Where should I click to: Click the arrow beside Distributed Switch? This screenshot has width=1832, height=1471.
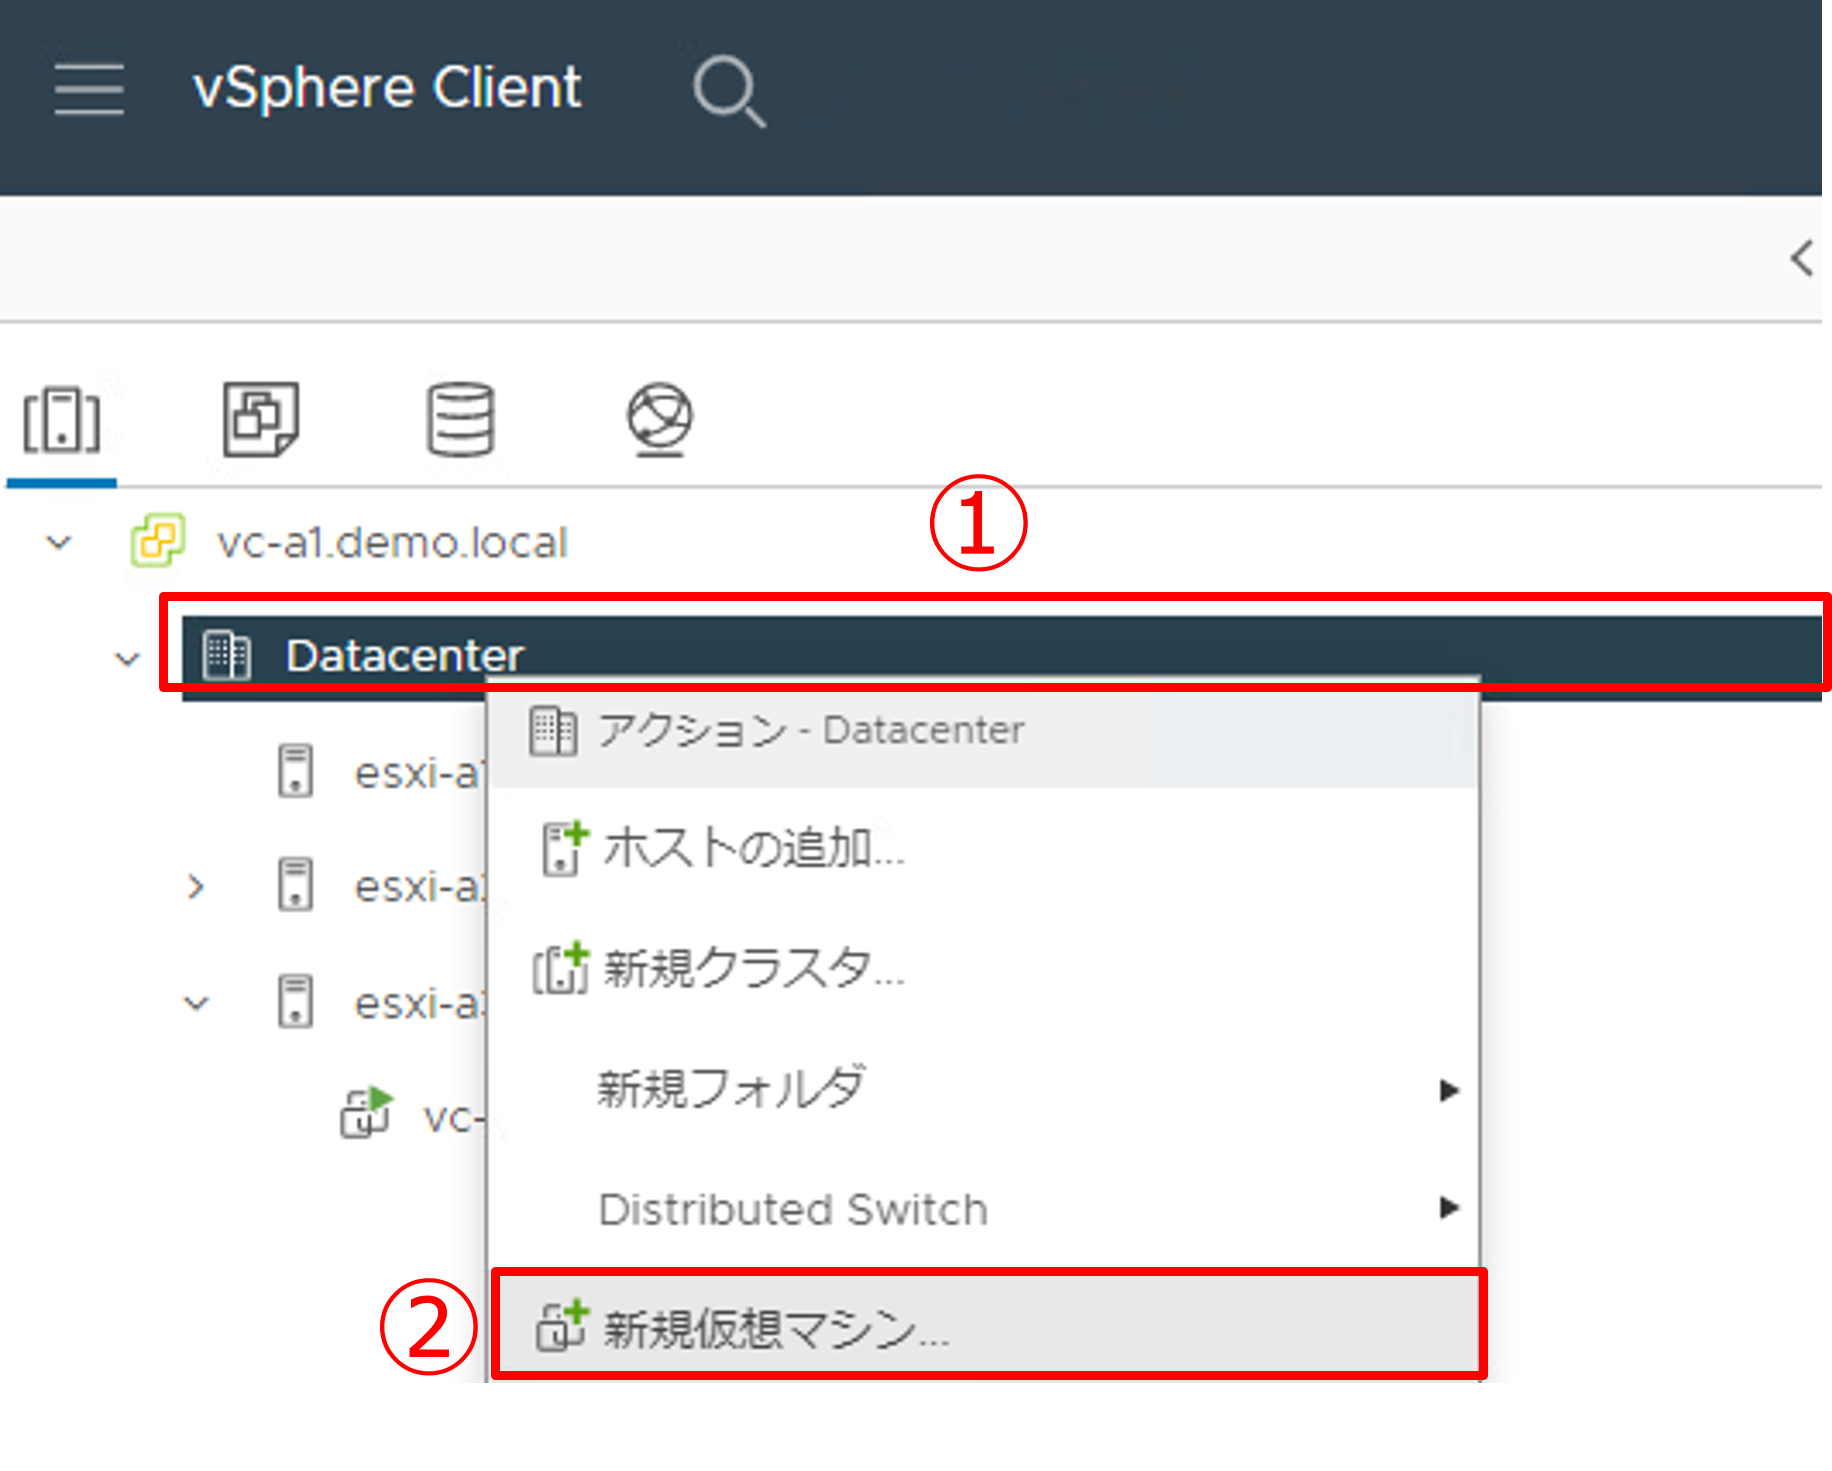coord(1448,1208)
